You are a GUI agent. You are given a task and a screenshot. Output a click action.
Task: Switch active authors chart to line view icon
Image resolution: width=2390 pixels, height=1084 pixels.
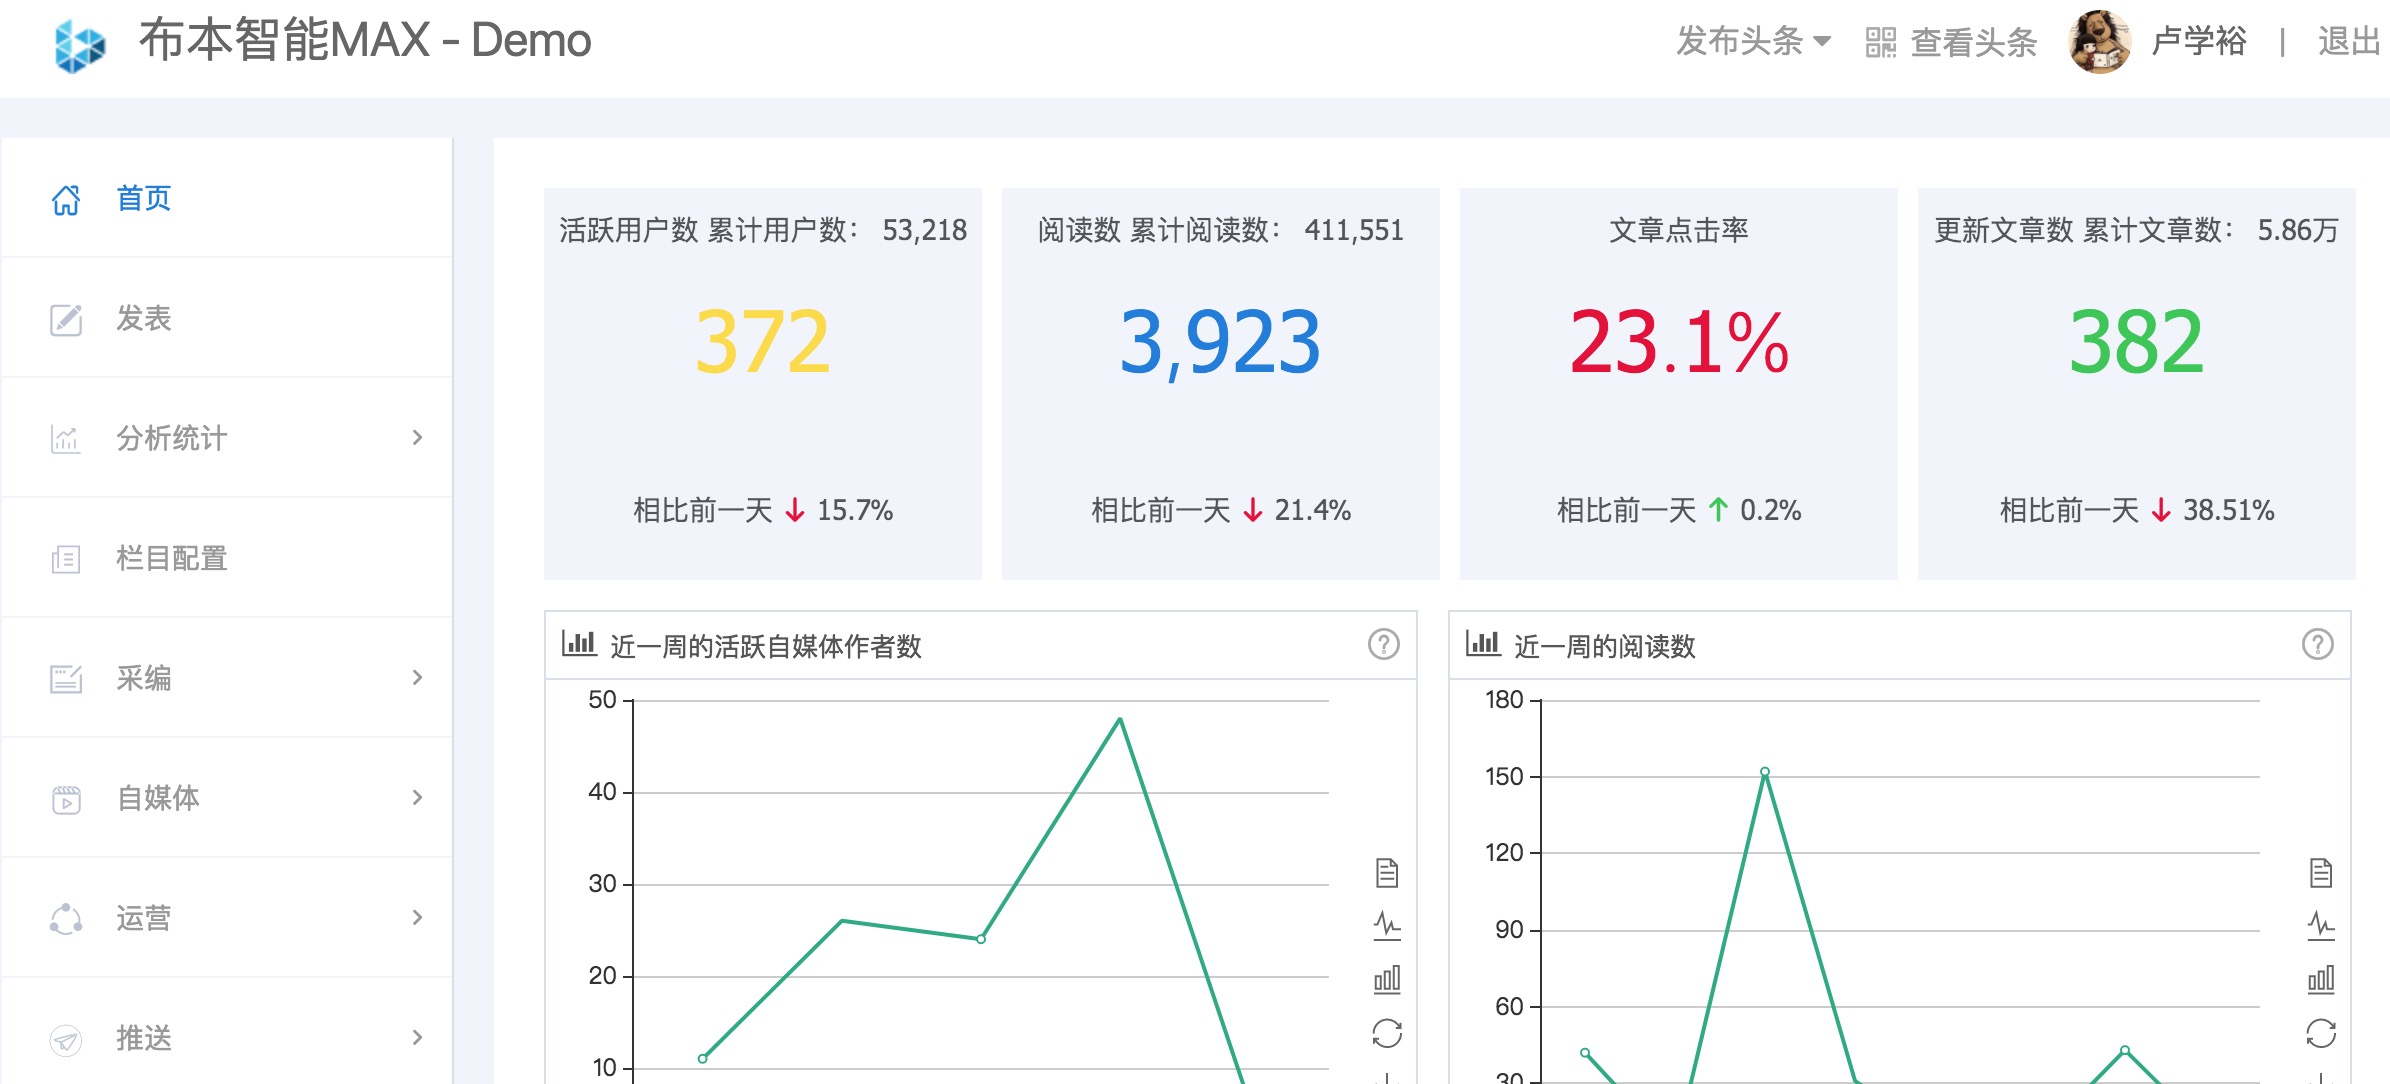click(x=1387, y=925)
